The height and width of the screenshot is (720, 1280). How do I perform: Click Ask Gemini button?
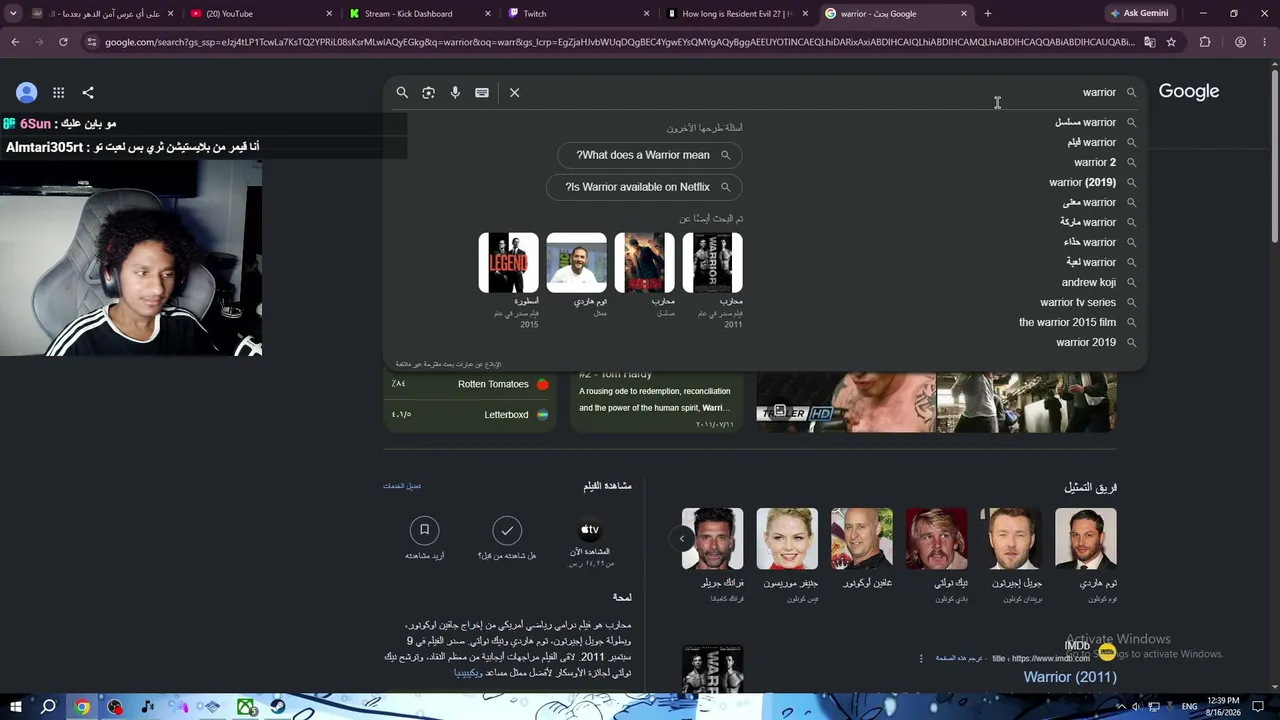pyautogui.click(x=1139, y=14)
